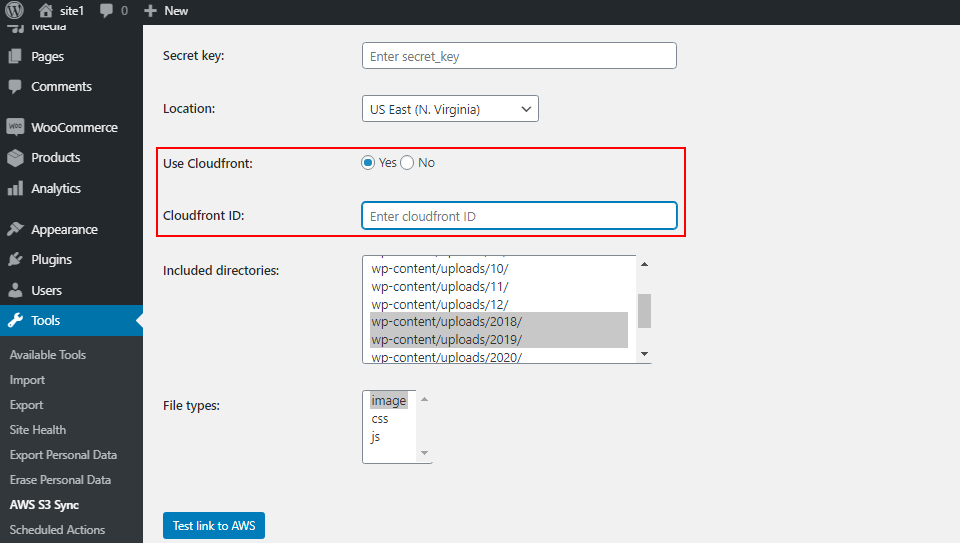The height and width of the screenshot is (543, 960).
Task: Open the WordPress logo menu
Action: (14, 10)
